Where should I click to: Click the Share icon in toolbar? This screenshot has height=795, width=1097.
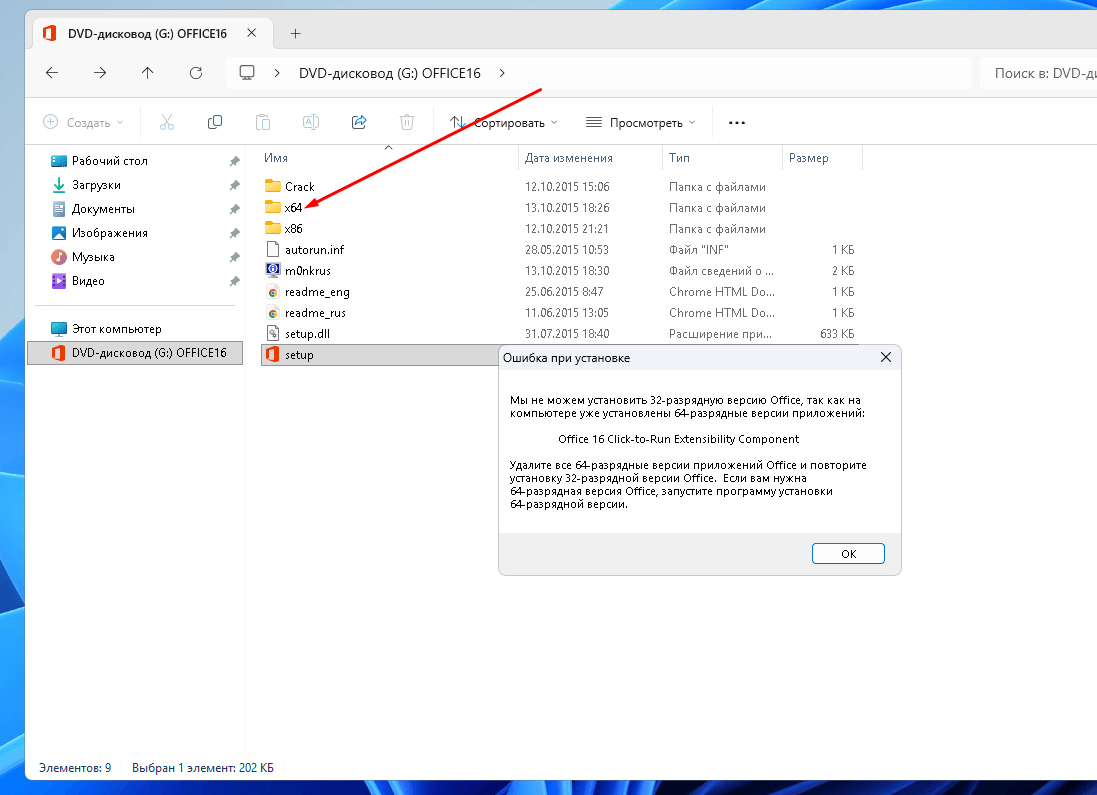click(359, 122)
